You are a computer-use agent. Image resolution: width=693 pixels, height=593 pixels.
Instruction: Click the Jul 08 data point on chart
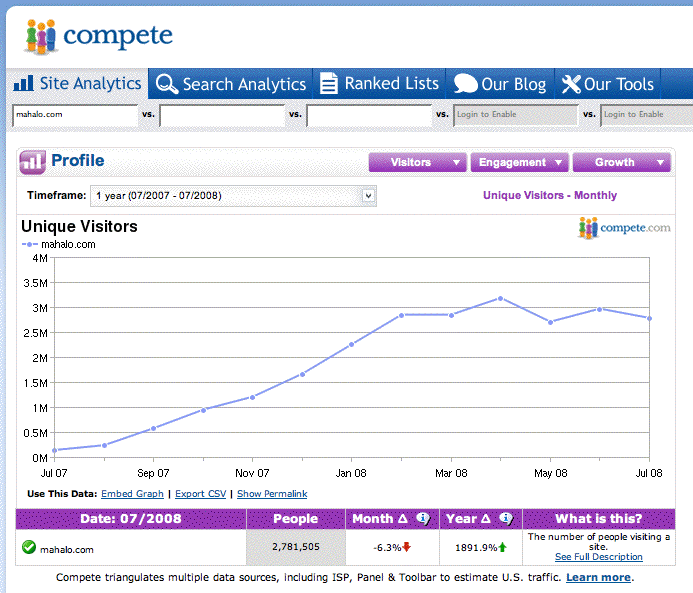click(649, 319)
